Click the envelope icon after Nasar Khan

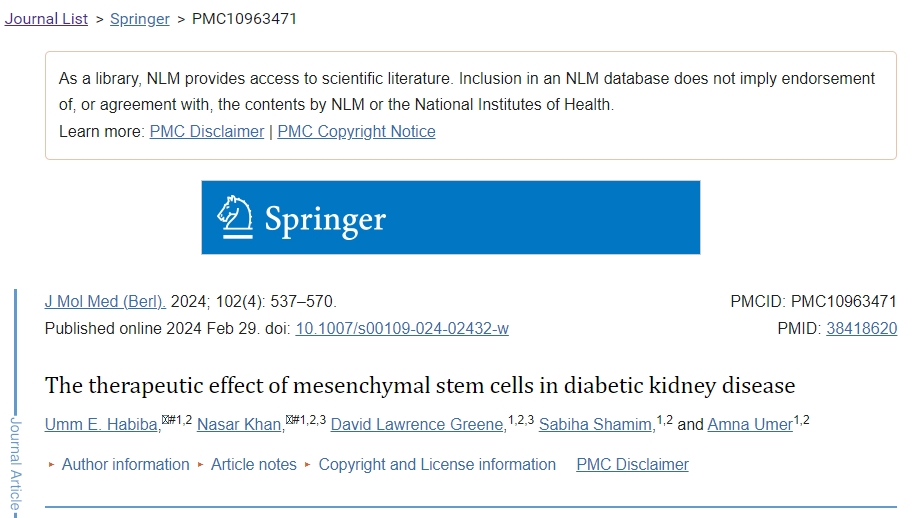point(289,419)
